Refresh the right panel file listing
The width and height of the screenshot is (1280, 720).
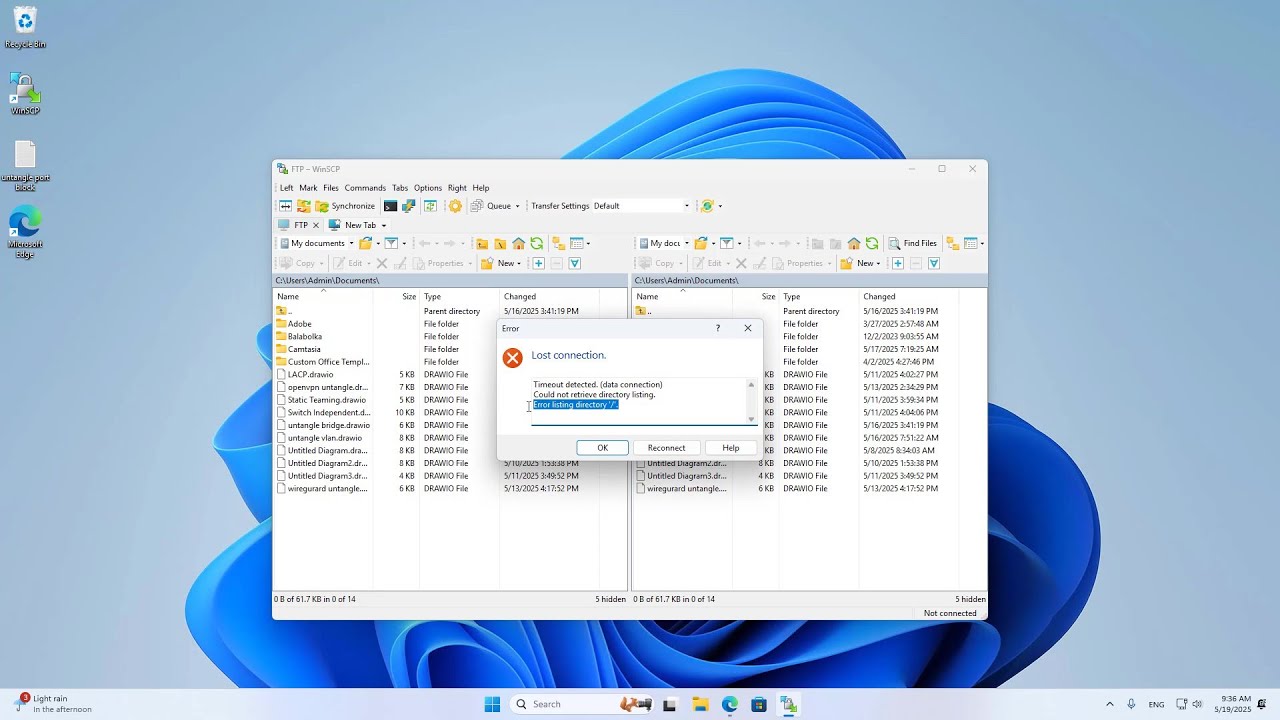click(x=872, y=243)
